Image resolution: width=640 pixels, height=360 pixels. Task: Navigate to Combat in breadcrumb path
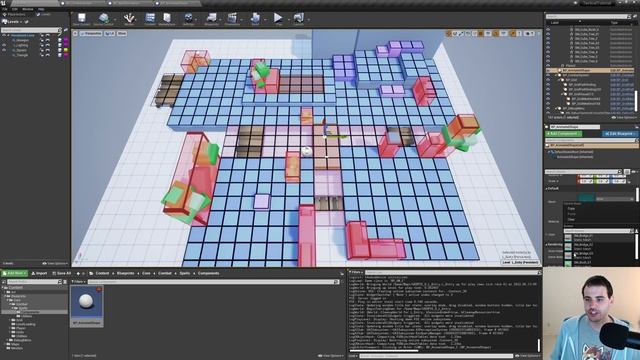point(164,273)
